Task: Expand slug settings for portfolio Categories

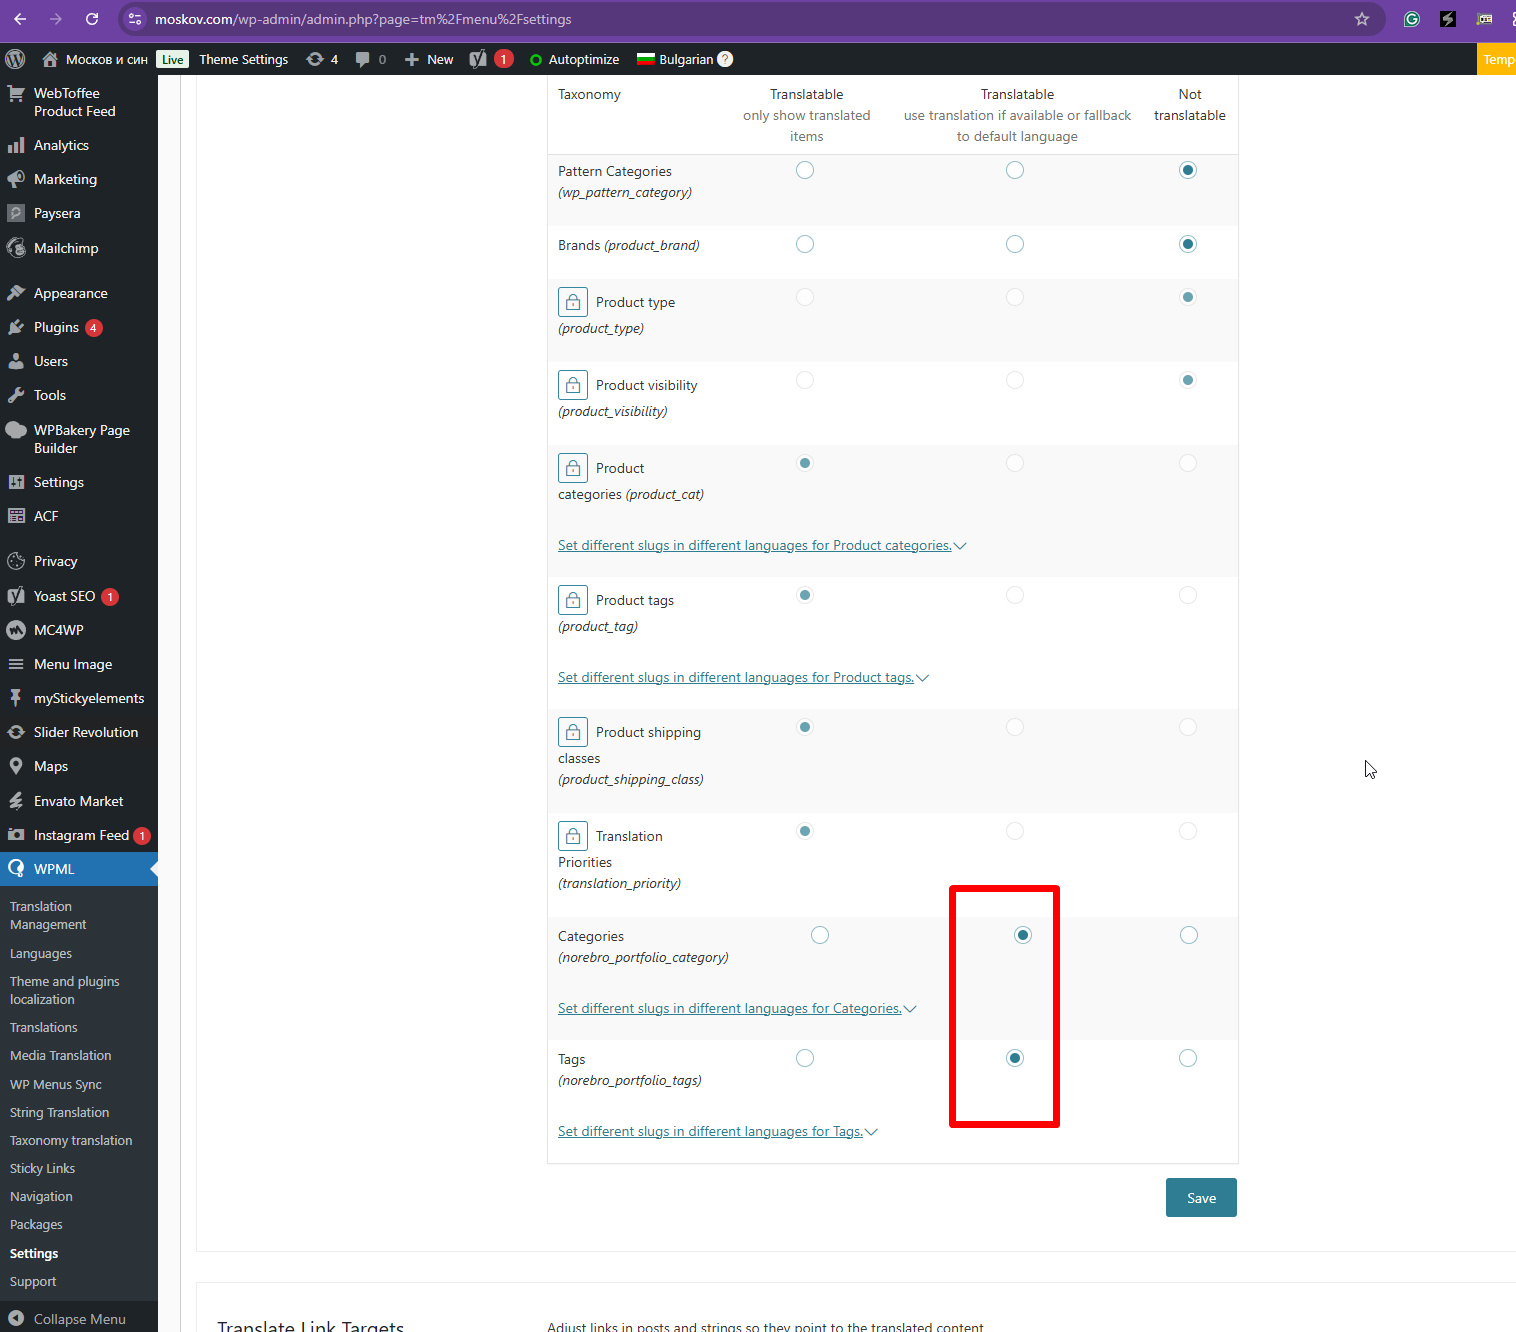Action: tap(737, 1008)
